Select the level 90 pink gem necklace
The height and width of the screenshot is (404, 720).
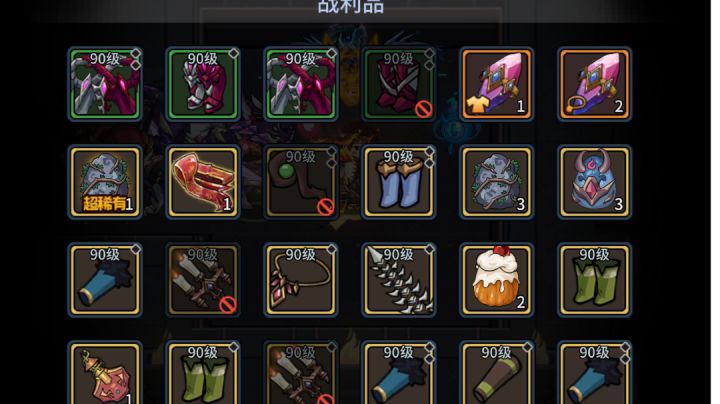[301, 280]
